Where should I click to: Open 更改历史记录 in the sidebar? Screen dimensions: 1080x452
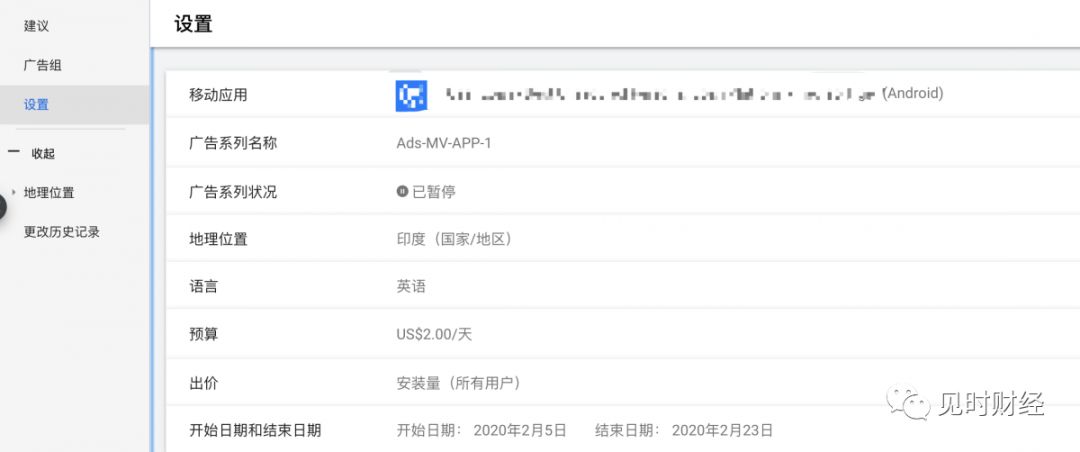[x=62, y=232]
